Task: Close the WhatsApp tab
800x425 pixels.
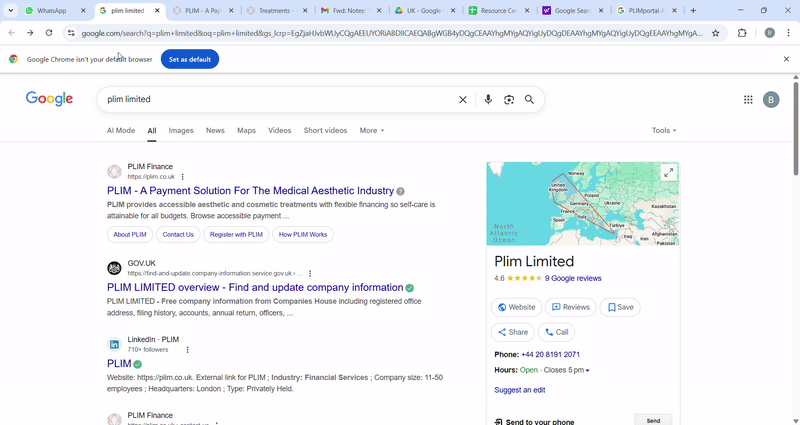Action: point(84,10)
